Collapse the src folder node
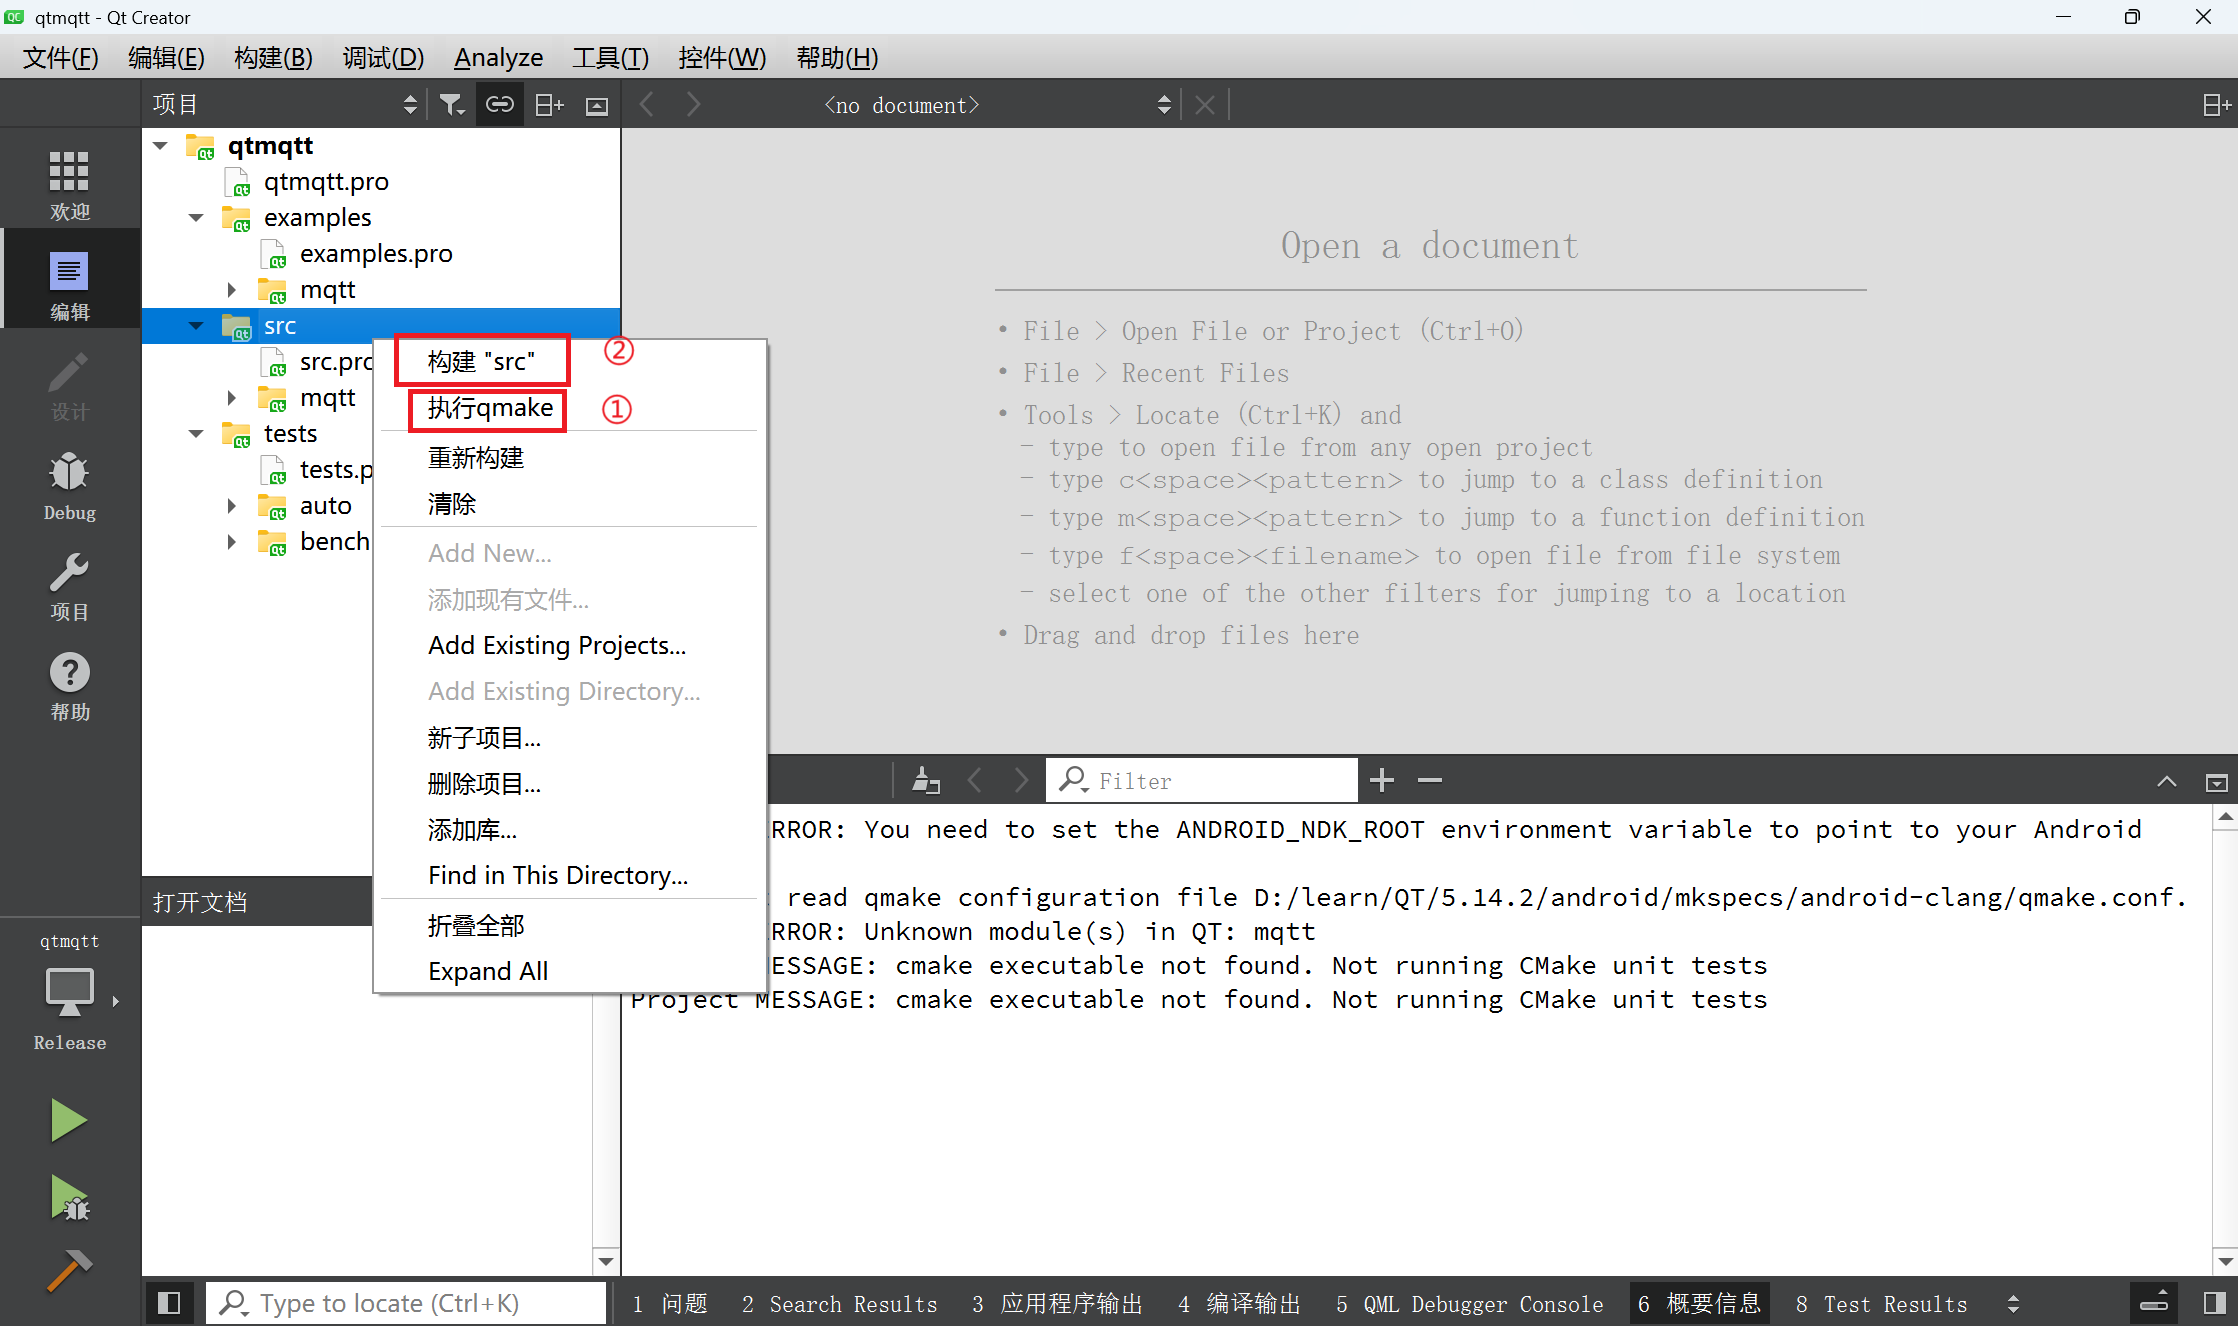Viewport: 2238px width, 1326px height. [x=196, y=326]
